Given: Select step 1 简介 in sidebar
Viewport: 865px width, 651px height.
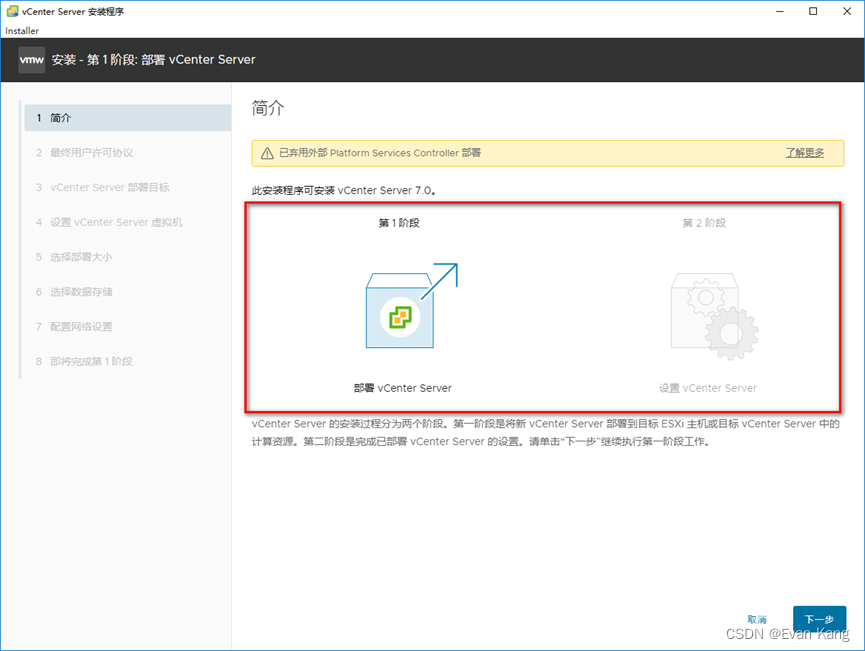Looking at the screenshot, I should point(127,118).
